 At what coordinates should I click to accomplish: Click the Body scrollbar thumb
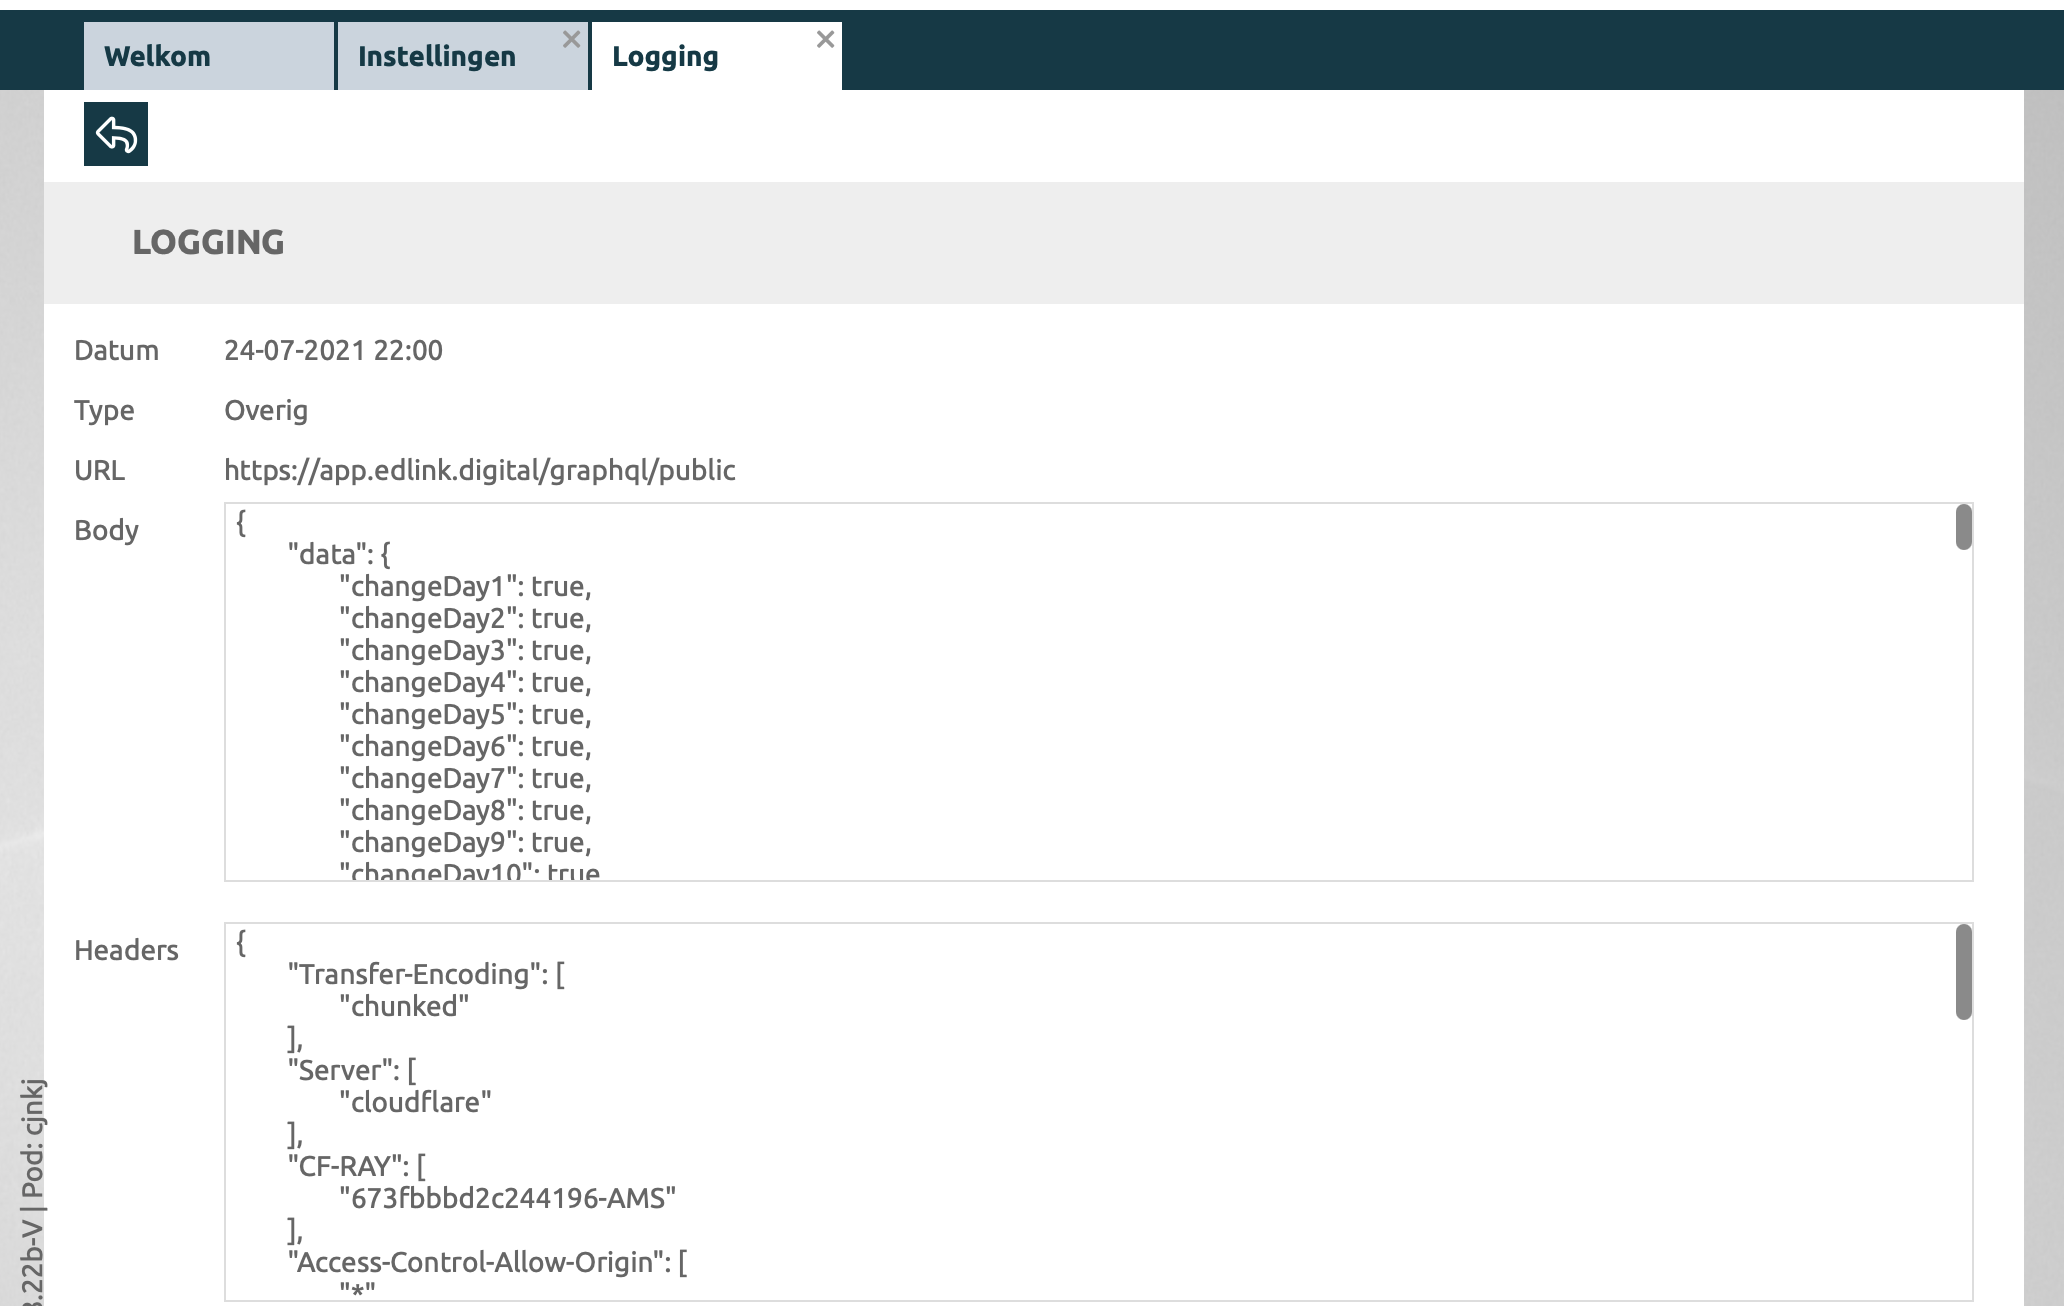click(1963, 528)
